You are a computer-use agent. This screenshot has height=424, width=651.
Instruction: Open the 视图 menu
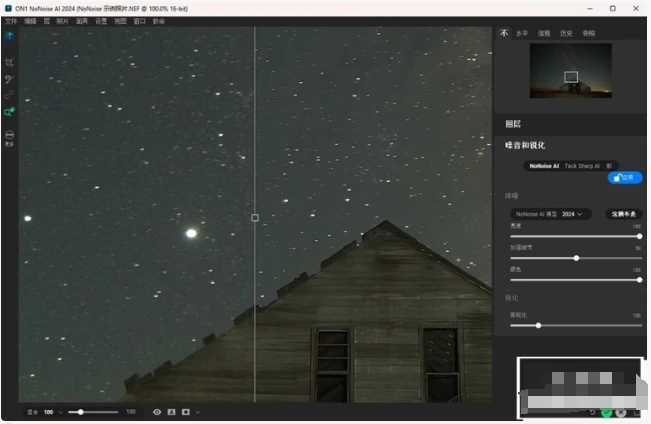120,21
